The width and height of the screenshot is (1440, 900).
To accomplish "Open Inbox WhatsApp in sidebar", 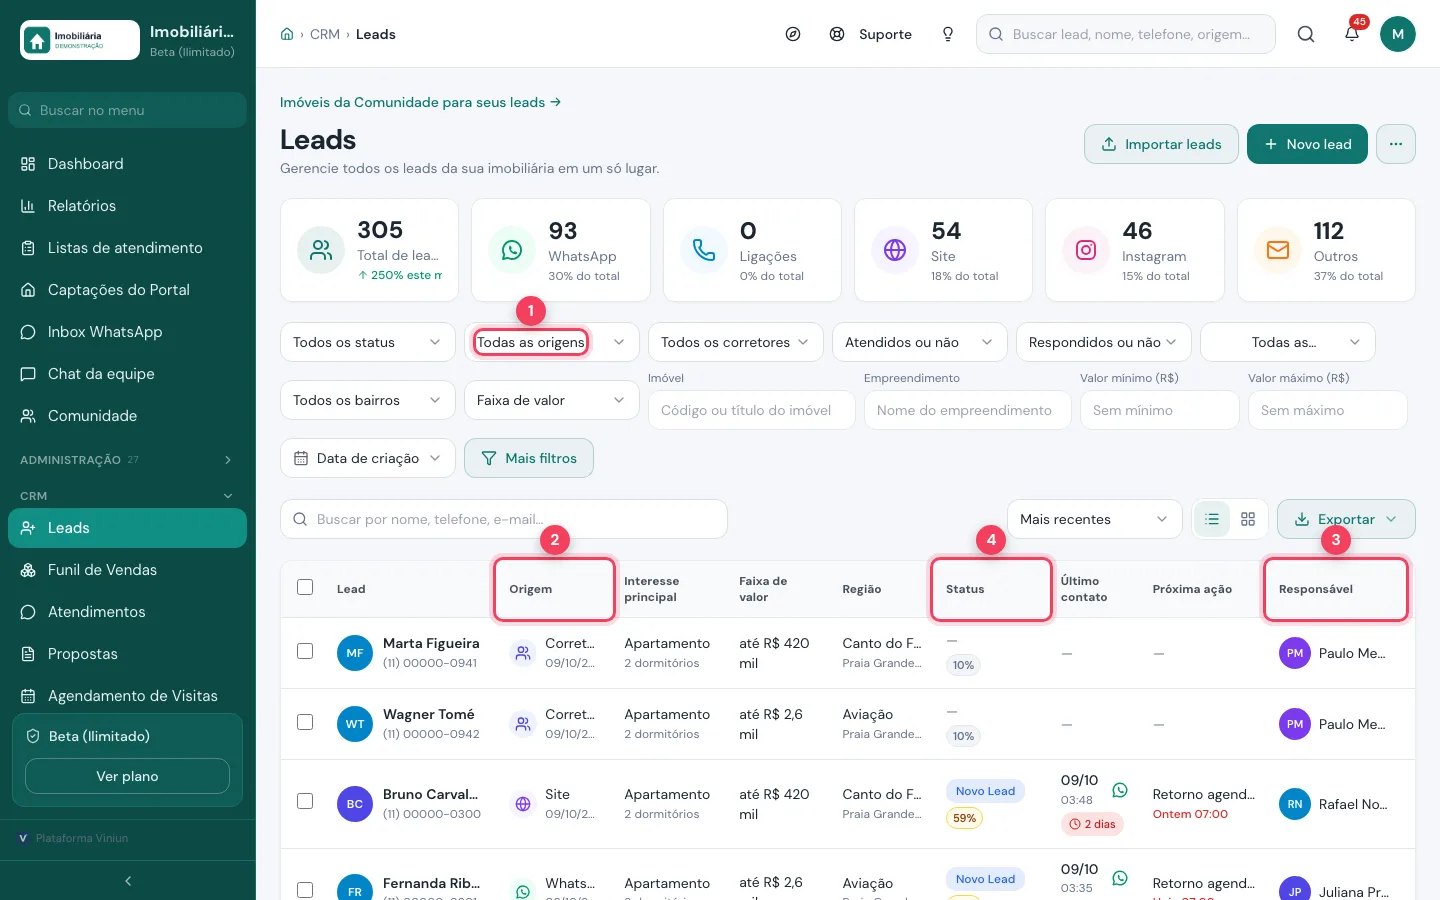I will coord(127,332).
